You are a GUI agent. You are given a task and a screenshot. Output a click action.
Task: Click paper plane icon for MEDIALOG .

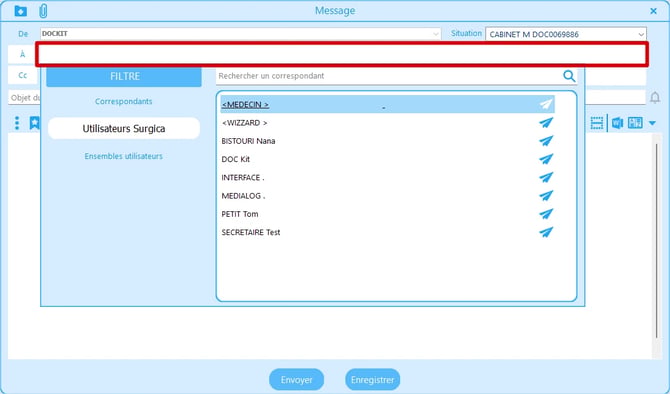546,196
